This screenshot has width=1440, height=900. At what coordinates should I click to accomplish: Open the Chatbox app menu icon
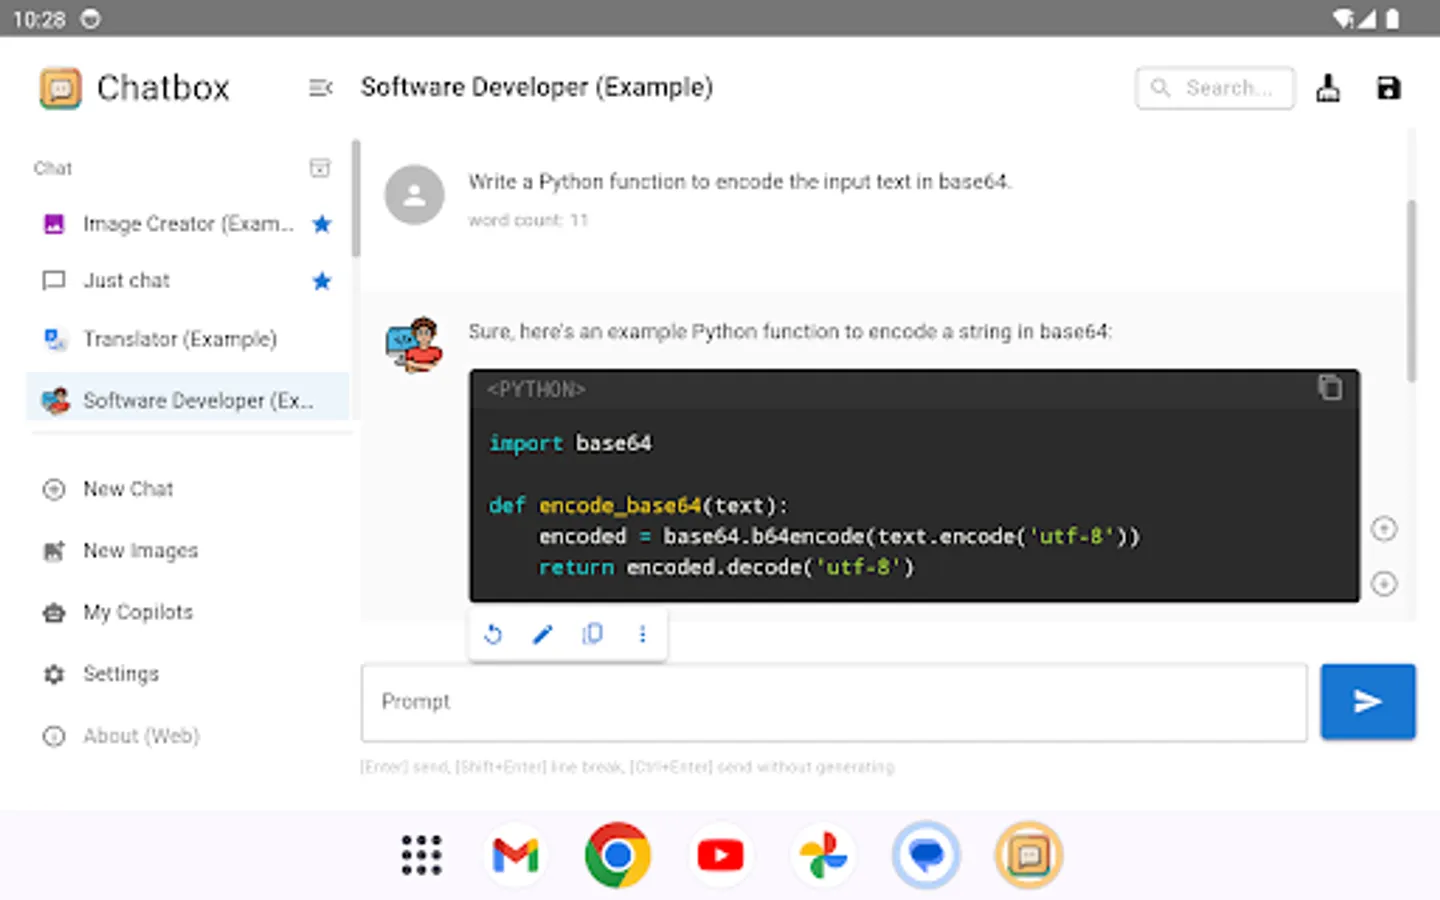click(60, 88)
